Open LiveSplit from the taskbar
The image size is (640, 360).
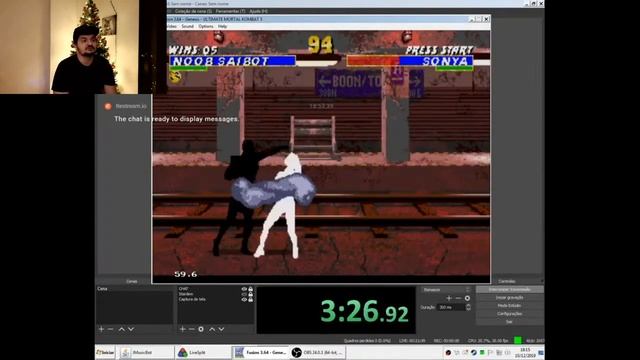click(202, 352)
